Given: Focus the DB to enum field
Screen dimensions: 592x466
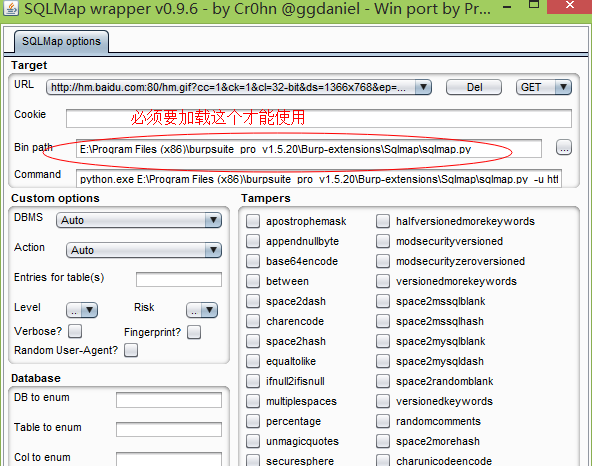Looking at the screenshot, I should (169, 400).
